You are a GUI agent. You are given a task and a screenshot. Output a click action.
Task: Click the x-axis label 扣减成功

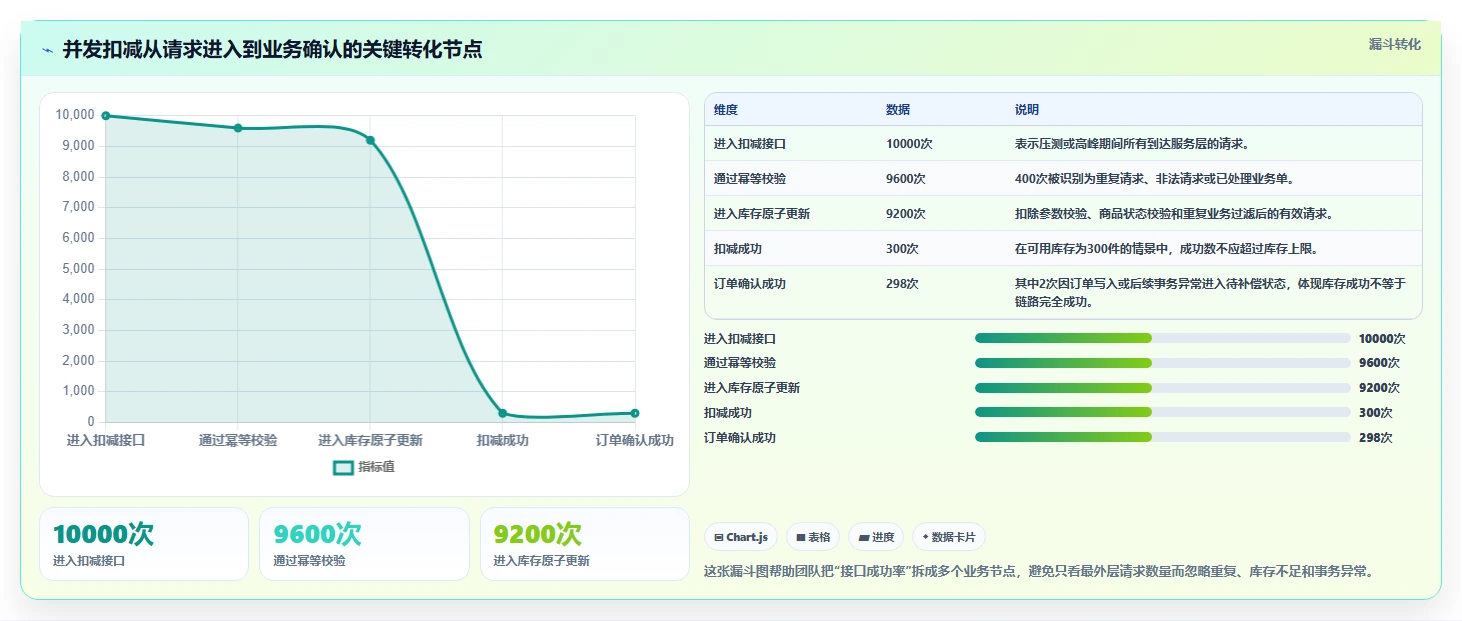[503, 440]
